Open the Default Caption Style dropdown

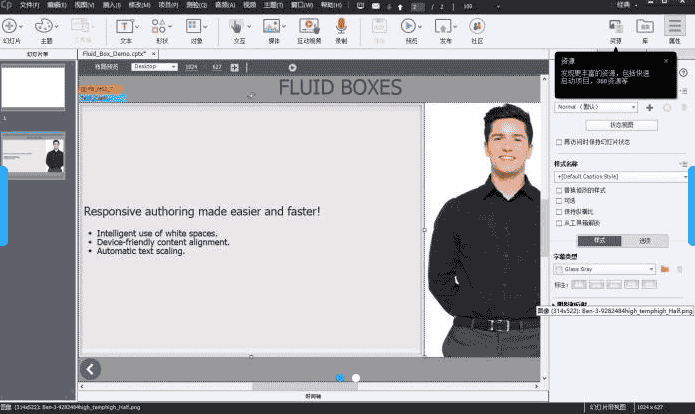[620, 176]
